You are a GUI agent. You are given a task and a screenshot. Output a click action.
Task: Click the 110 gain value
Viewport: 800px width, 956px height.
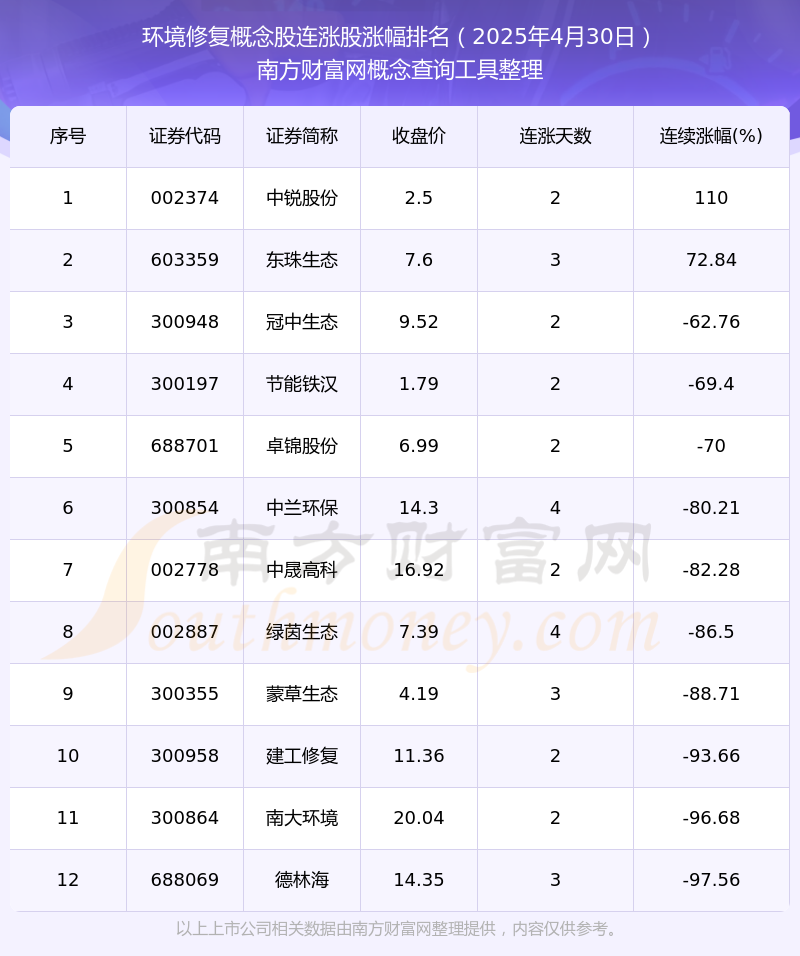pyautogui.click(x=711, y=198)
